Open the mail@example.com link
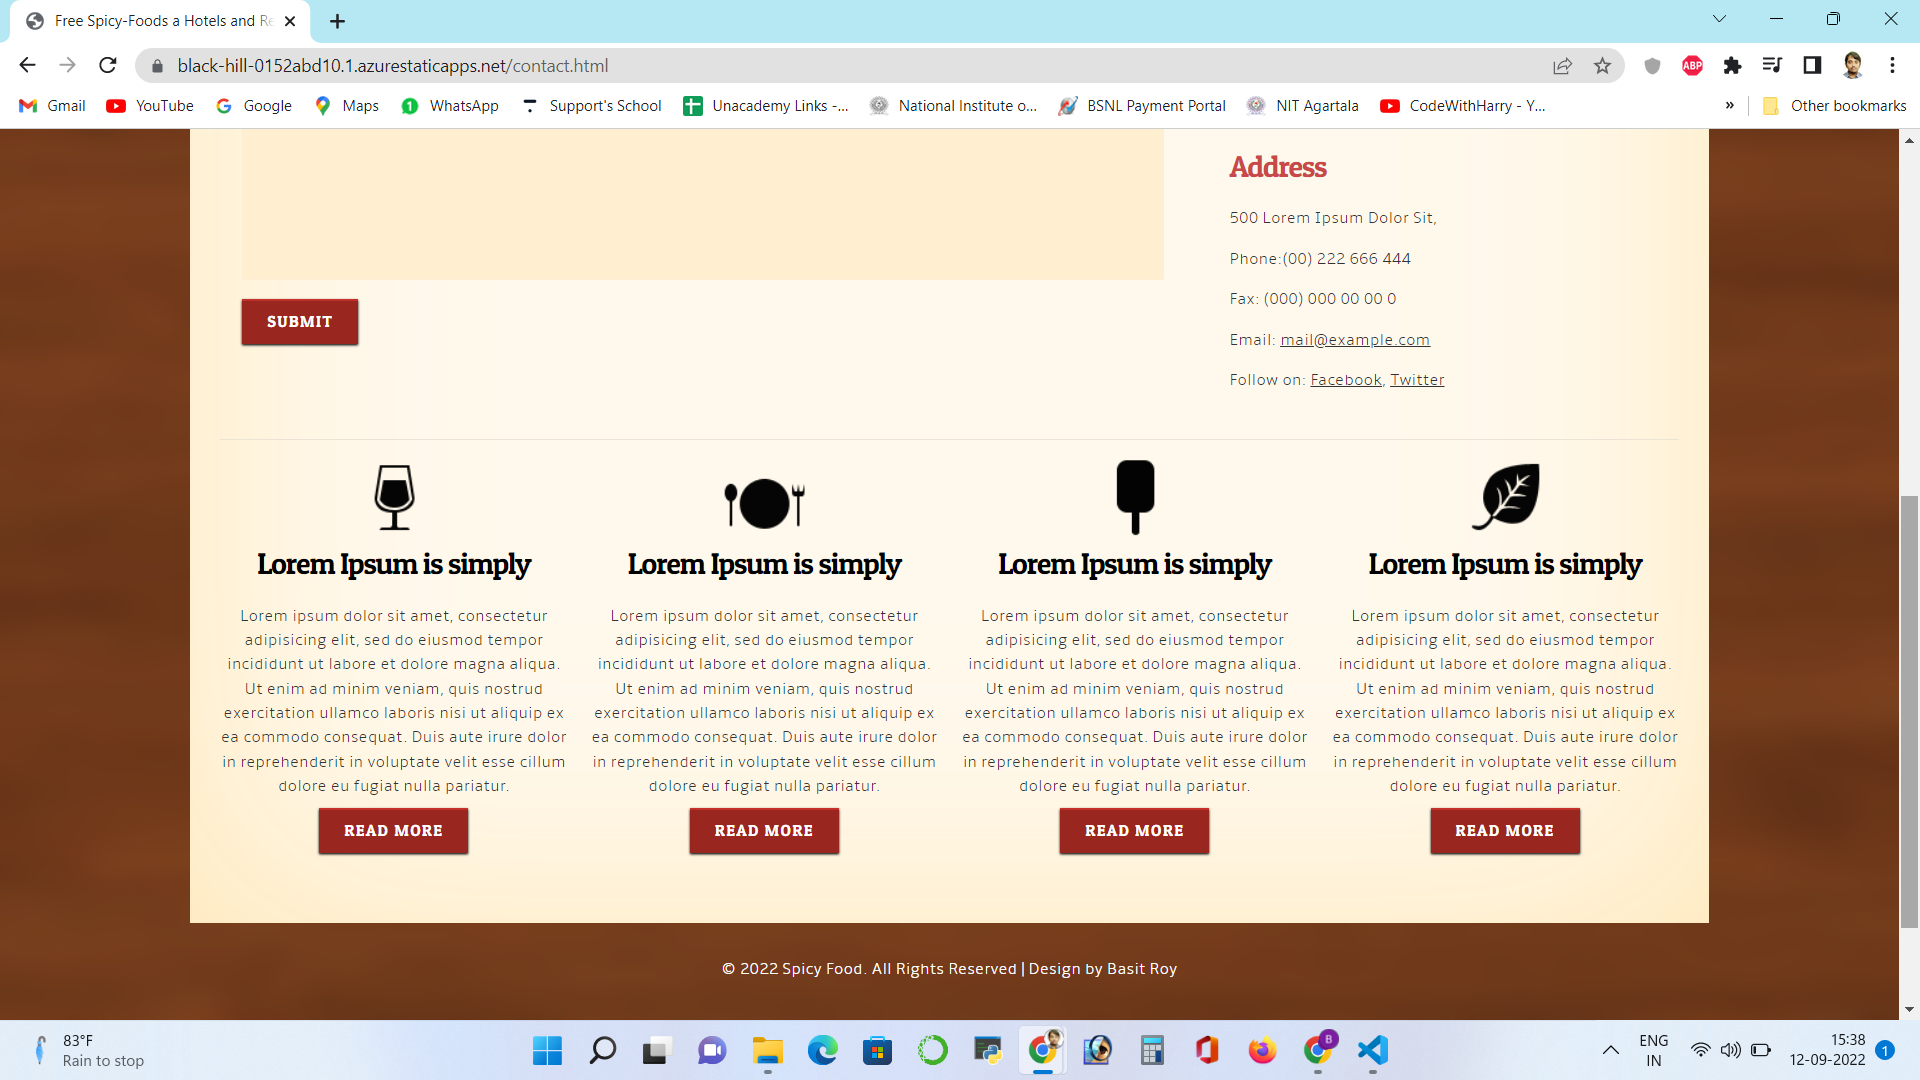1920x1080 pixels. pos(1355,340)
